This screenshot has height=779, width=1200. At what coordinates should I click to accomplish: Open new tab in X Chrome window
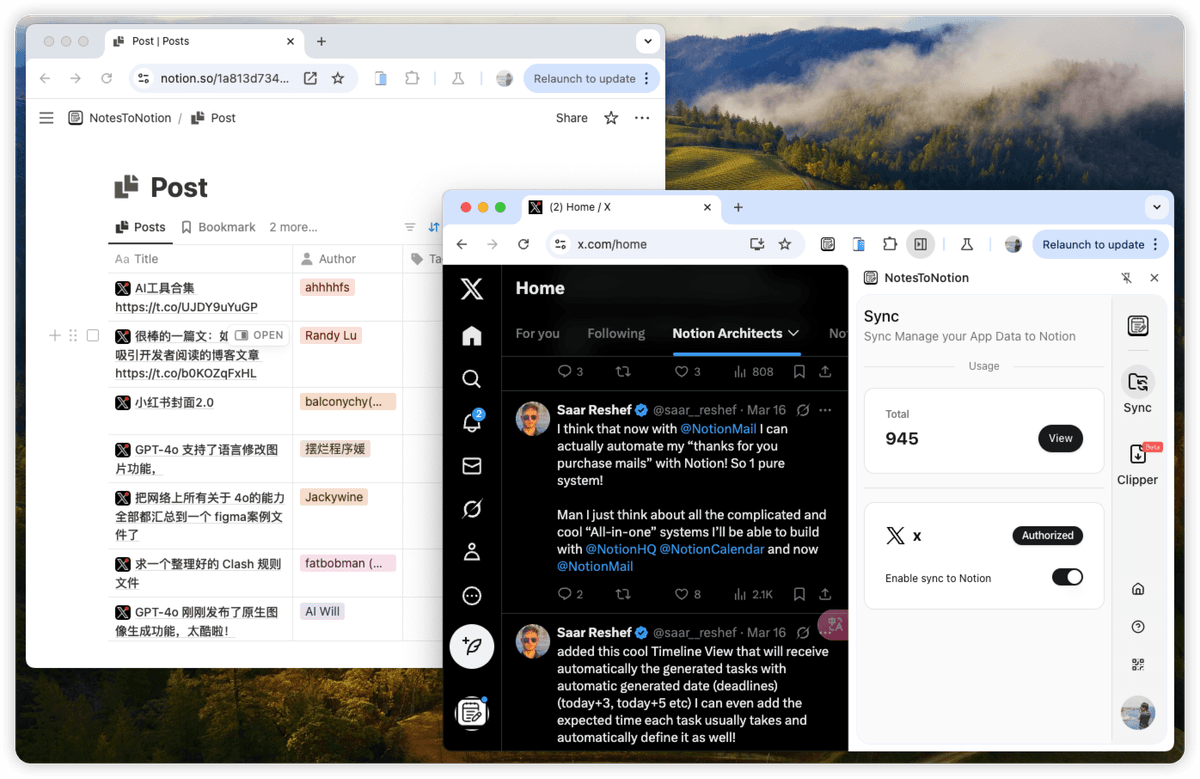point(738,207)
